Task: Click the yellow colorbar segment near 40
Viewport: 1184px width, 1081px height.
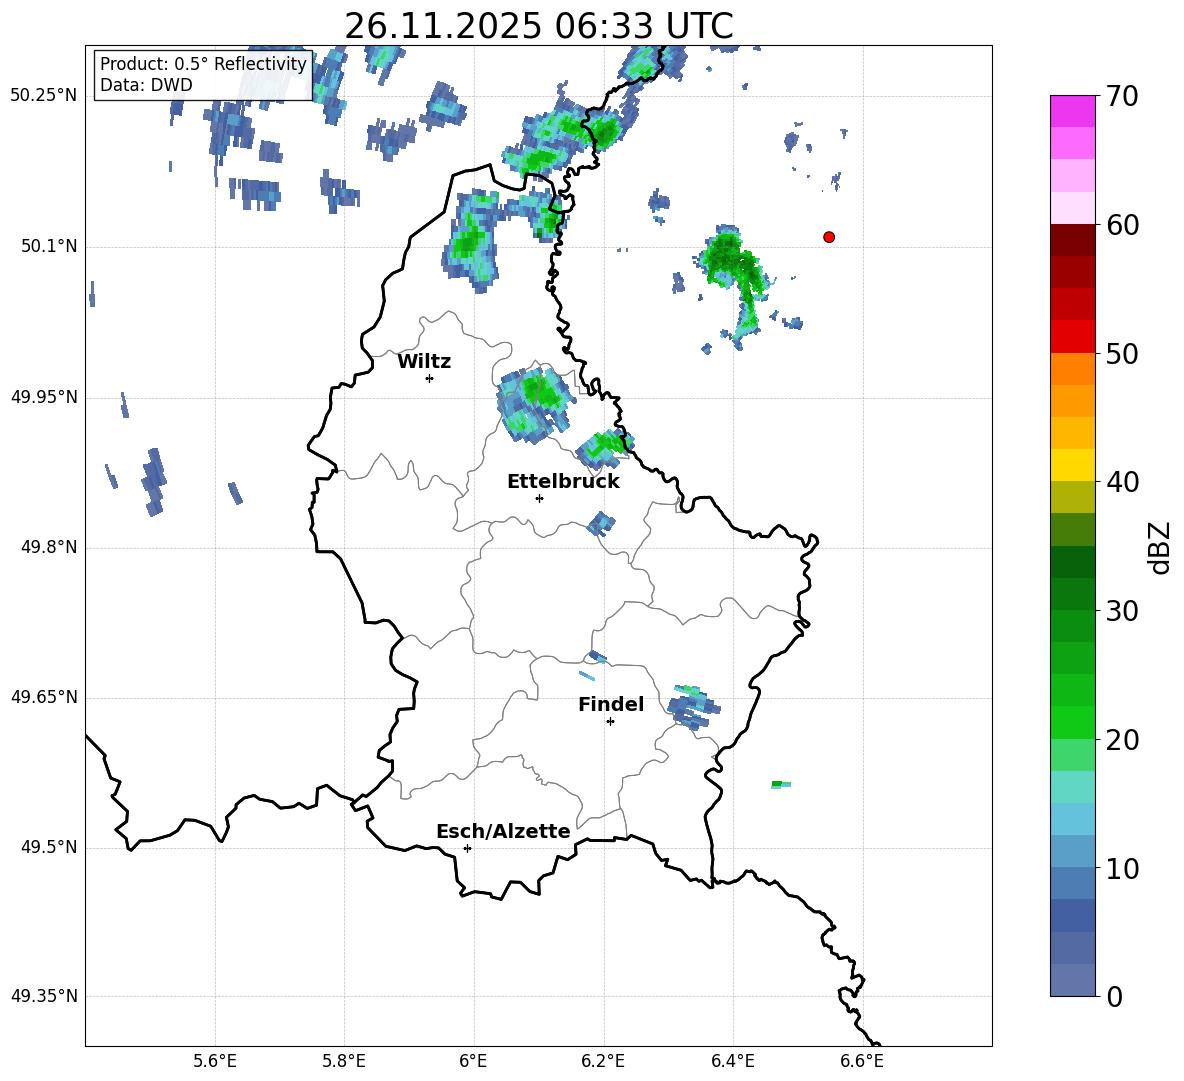Action: pyautogui.click(x=1073, y=465)
